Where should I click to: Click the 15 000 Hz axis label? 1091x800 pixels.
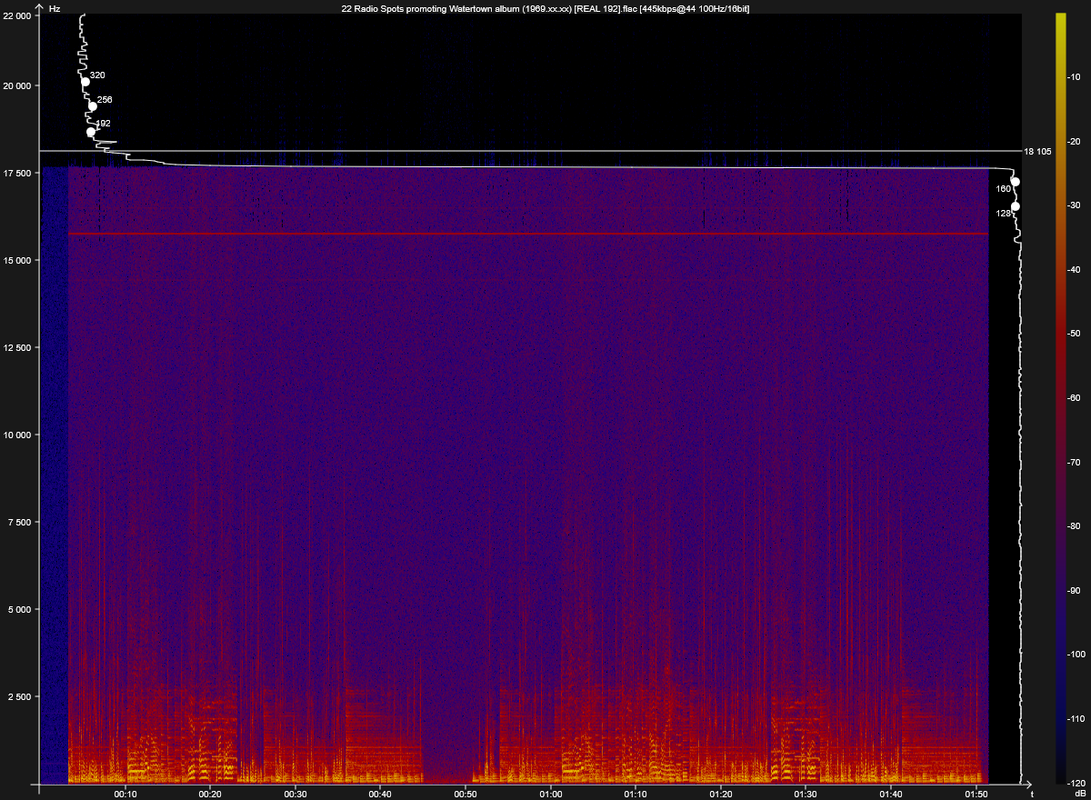point(17,261)
